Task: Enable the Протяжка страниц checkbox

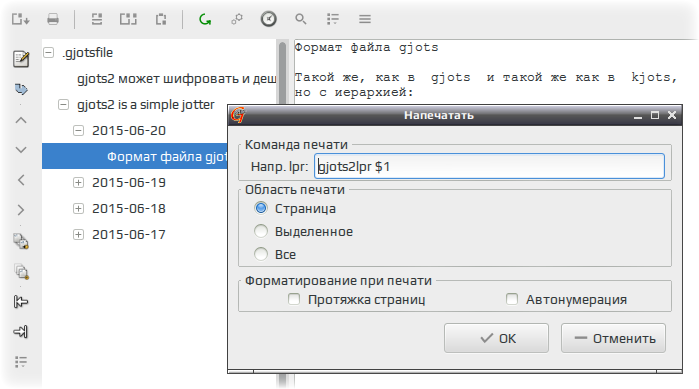Action: click(x=294, y=299)
